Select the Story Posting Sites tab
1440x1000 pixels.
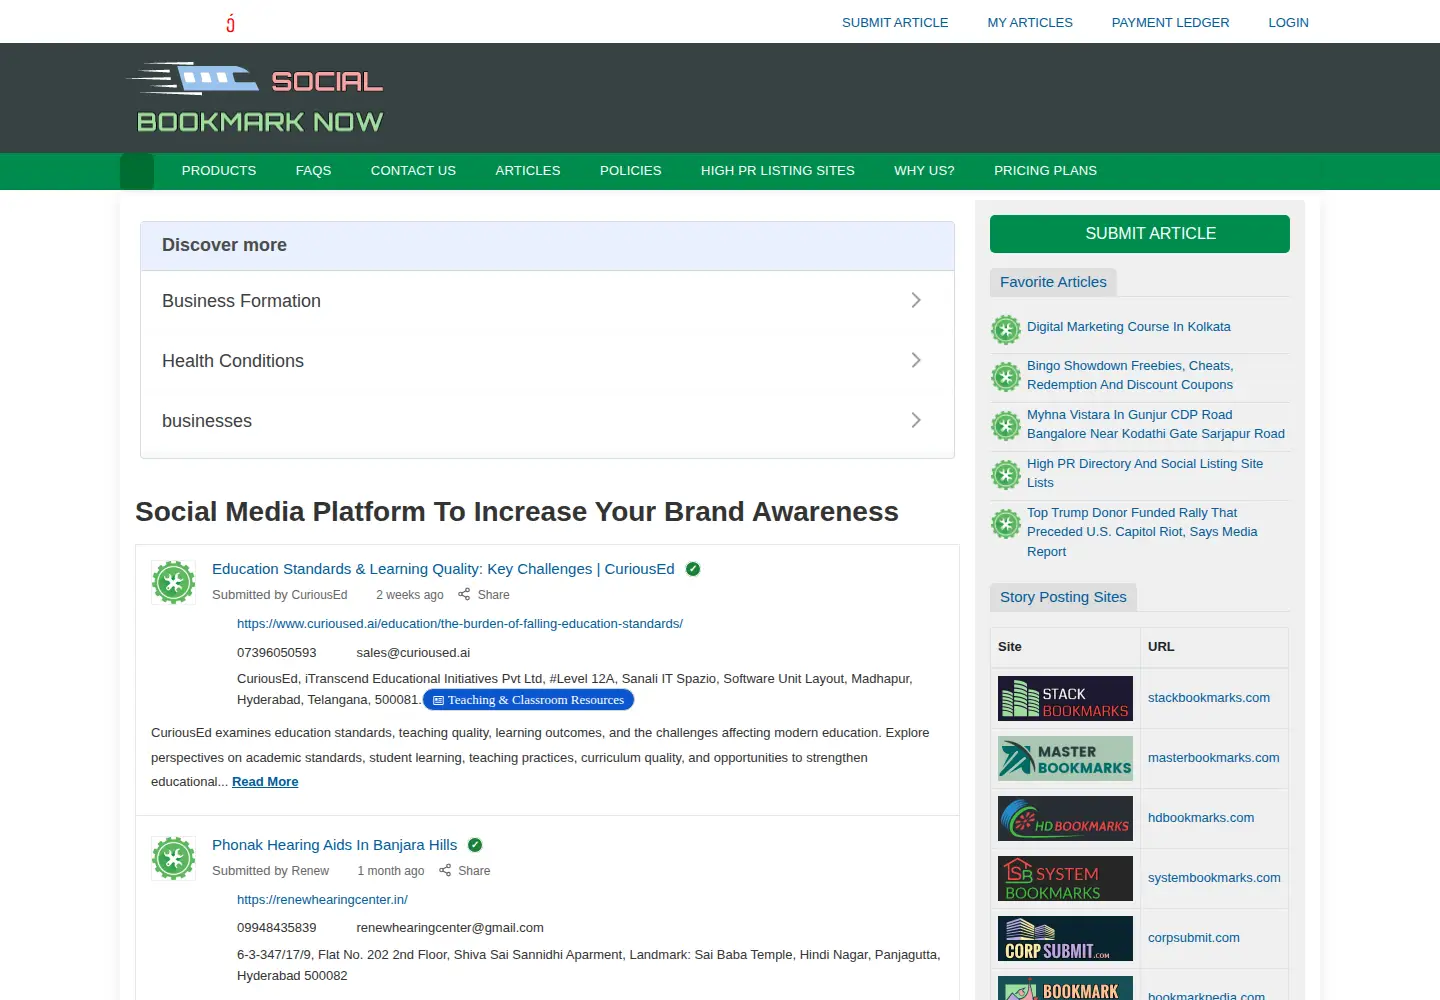(x=1063, y=597)
